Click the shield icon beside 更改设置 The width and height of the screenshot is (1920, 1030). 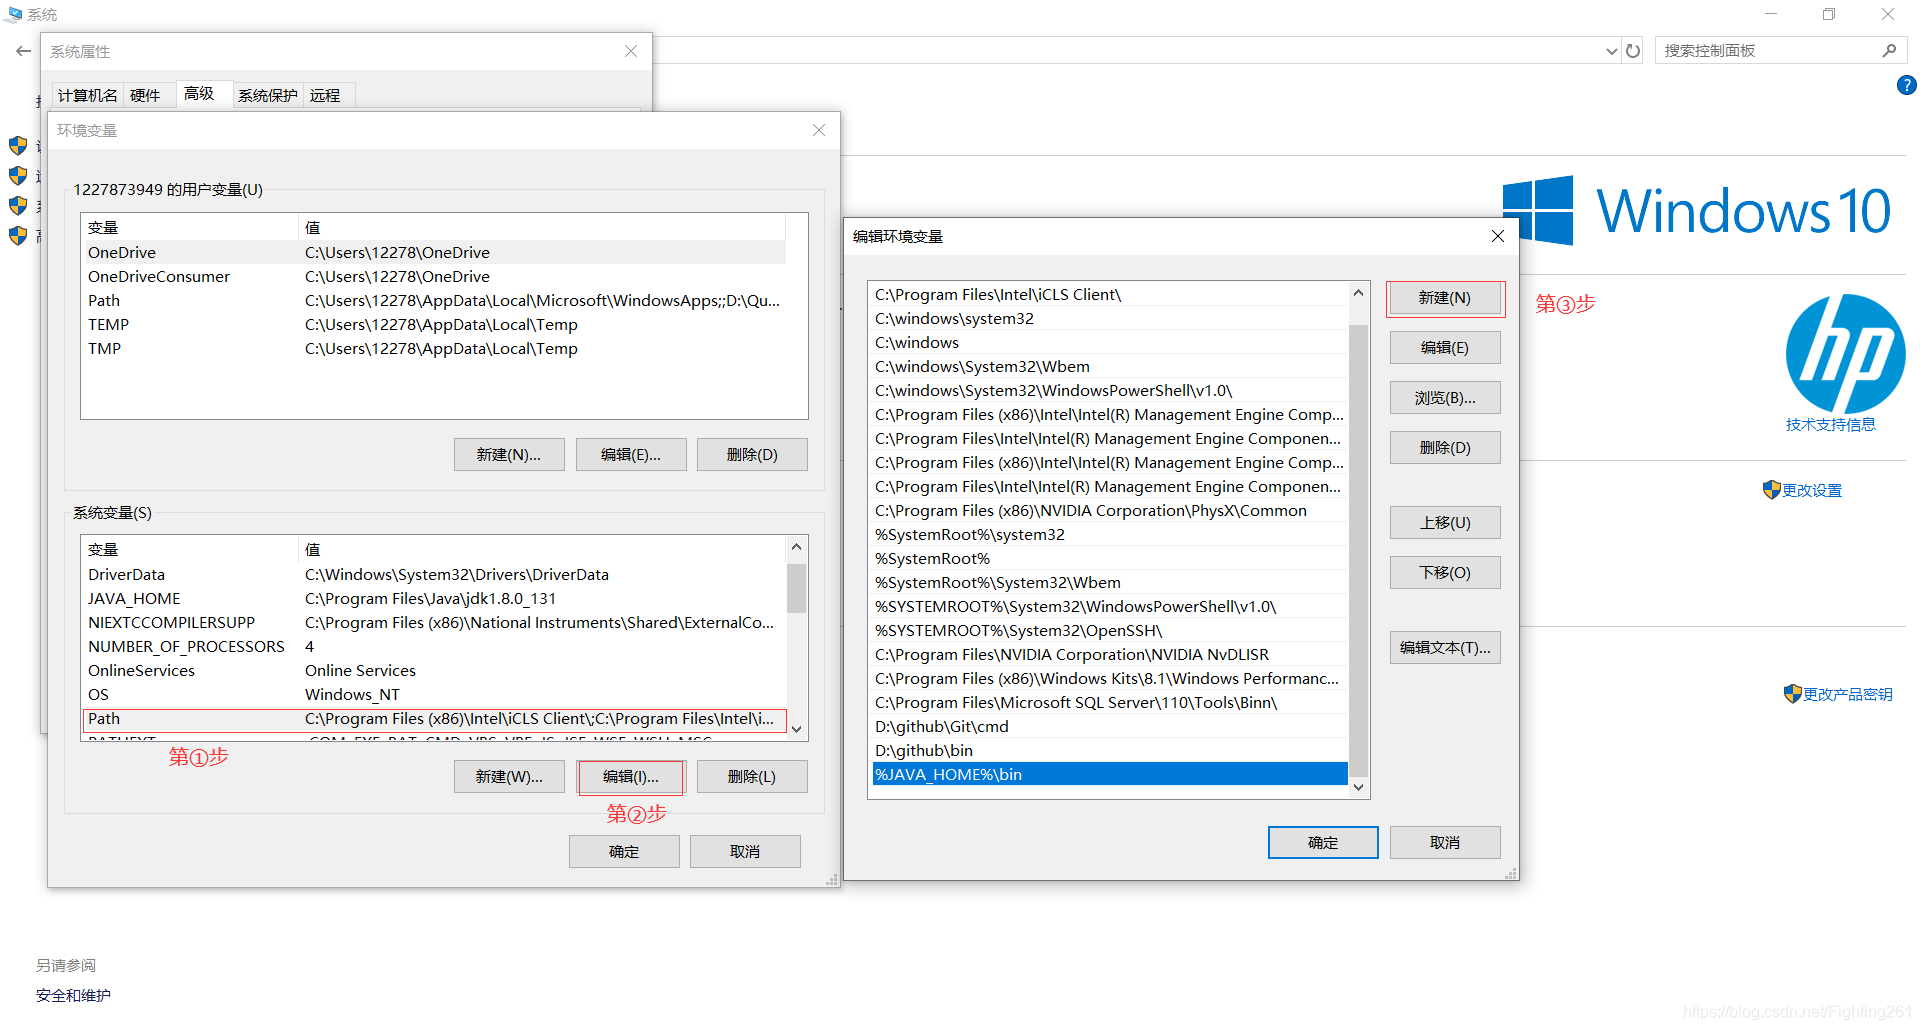pyautogui.click(x=1771, y=490)
